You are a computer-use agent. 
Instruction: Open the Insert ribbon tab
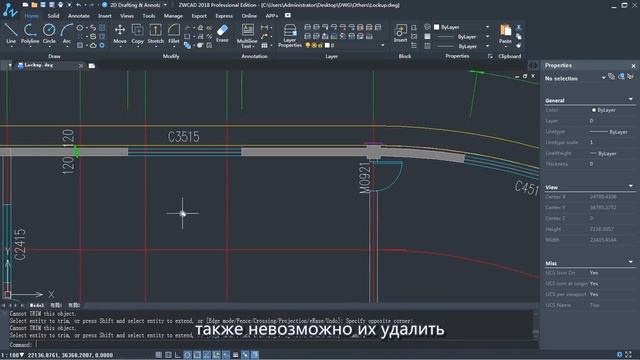[x=104, y=16]
